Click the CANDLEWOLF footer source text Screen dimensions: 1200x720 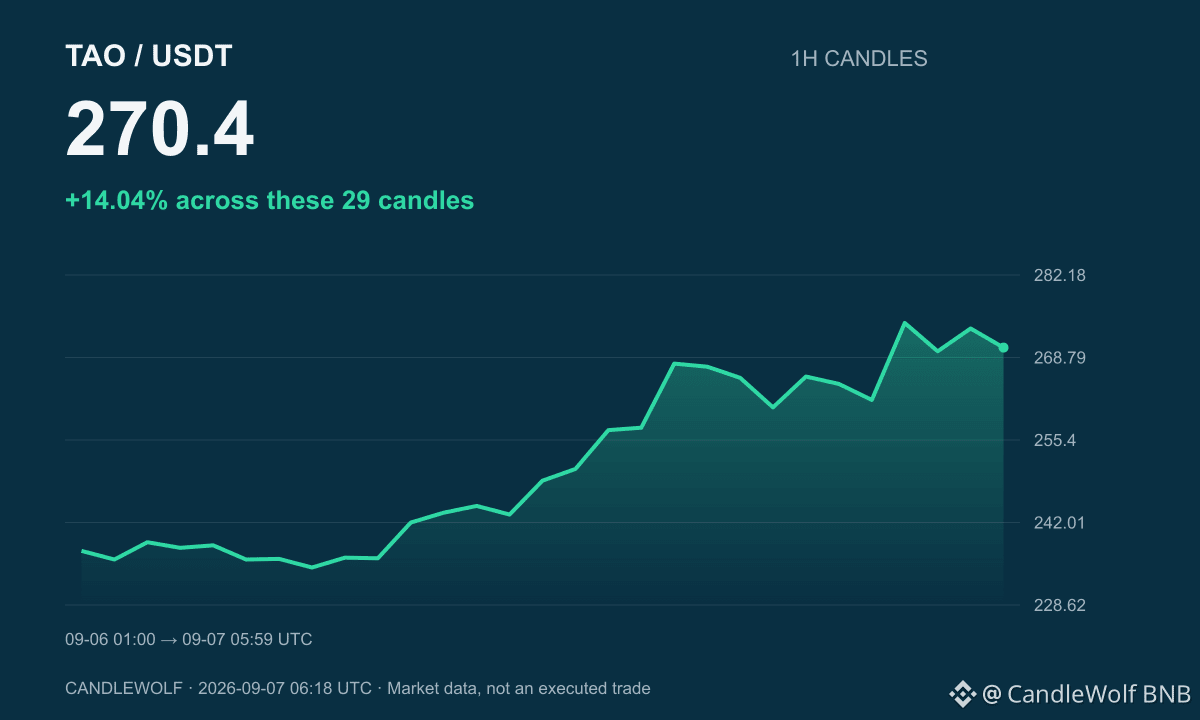124,688
